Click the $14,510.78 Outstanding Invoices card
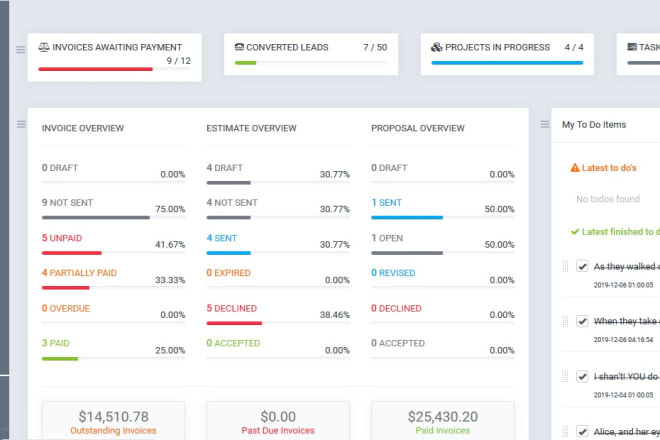Viewport: 660px width, 440px height. pyautogui.click(x=113, y=421)
